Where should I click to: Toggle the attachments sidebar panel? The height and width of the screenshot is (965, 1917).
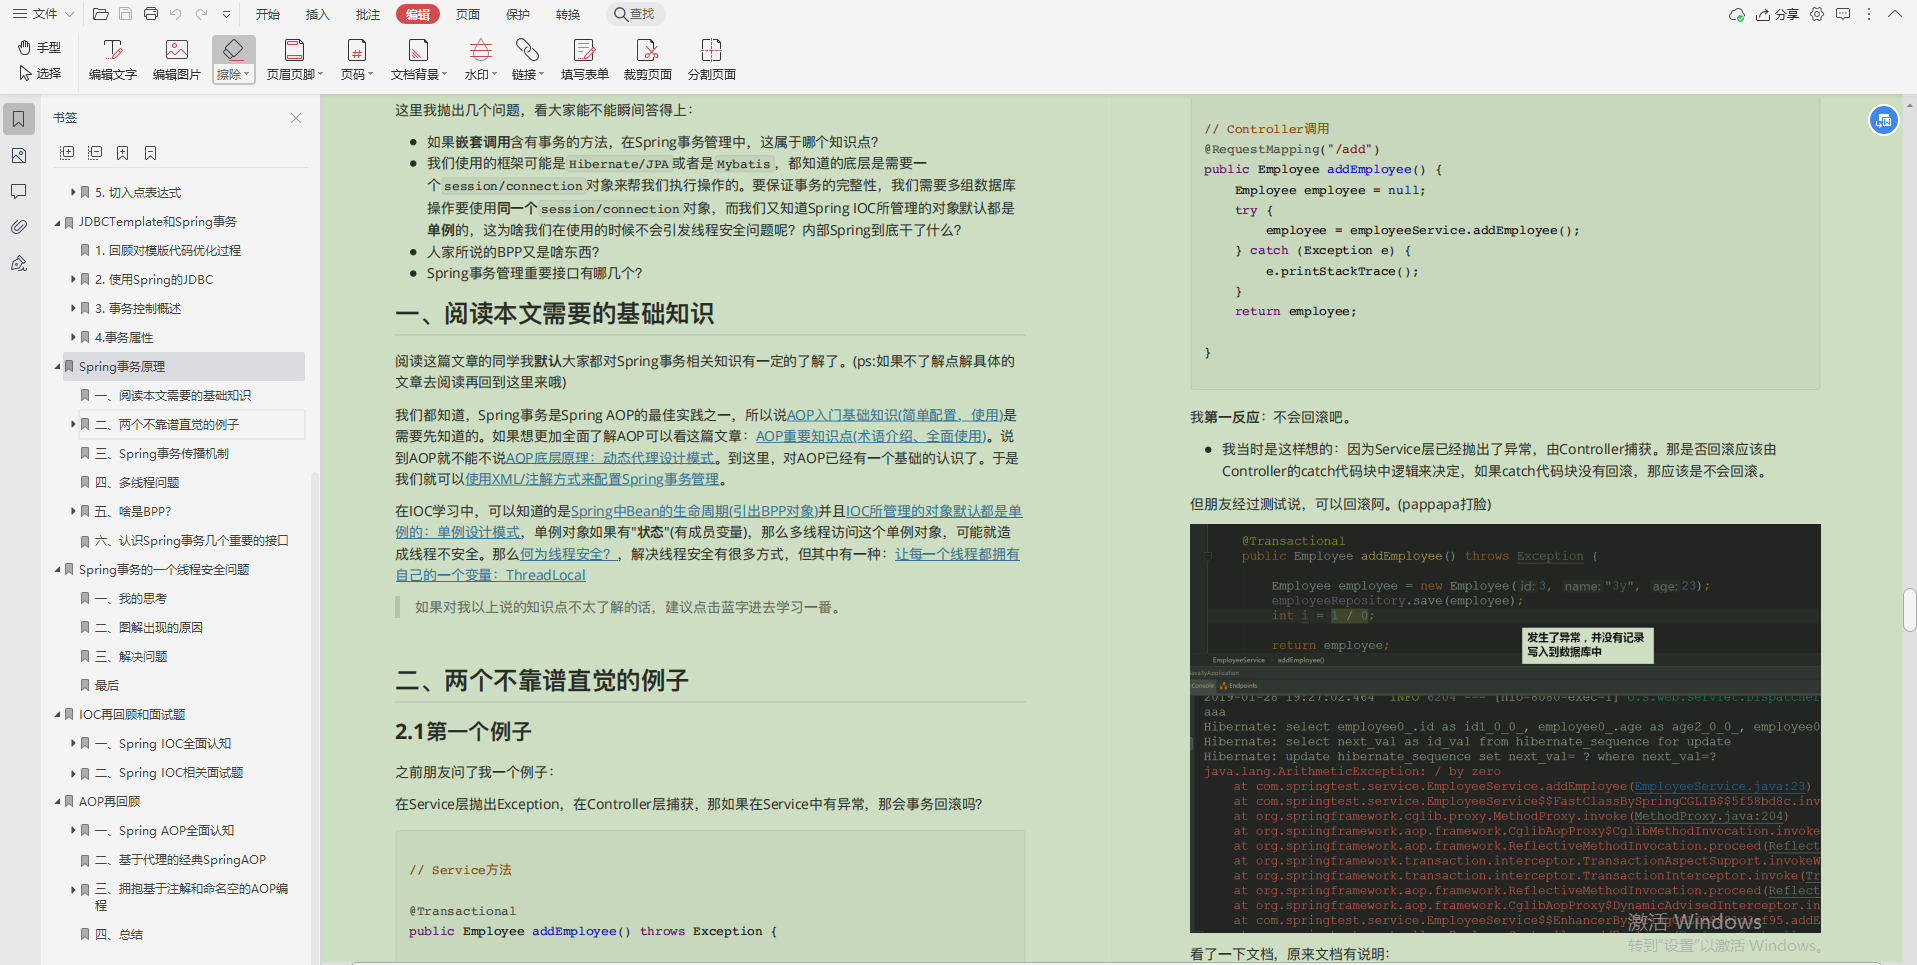[x=19, y=227]
